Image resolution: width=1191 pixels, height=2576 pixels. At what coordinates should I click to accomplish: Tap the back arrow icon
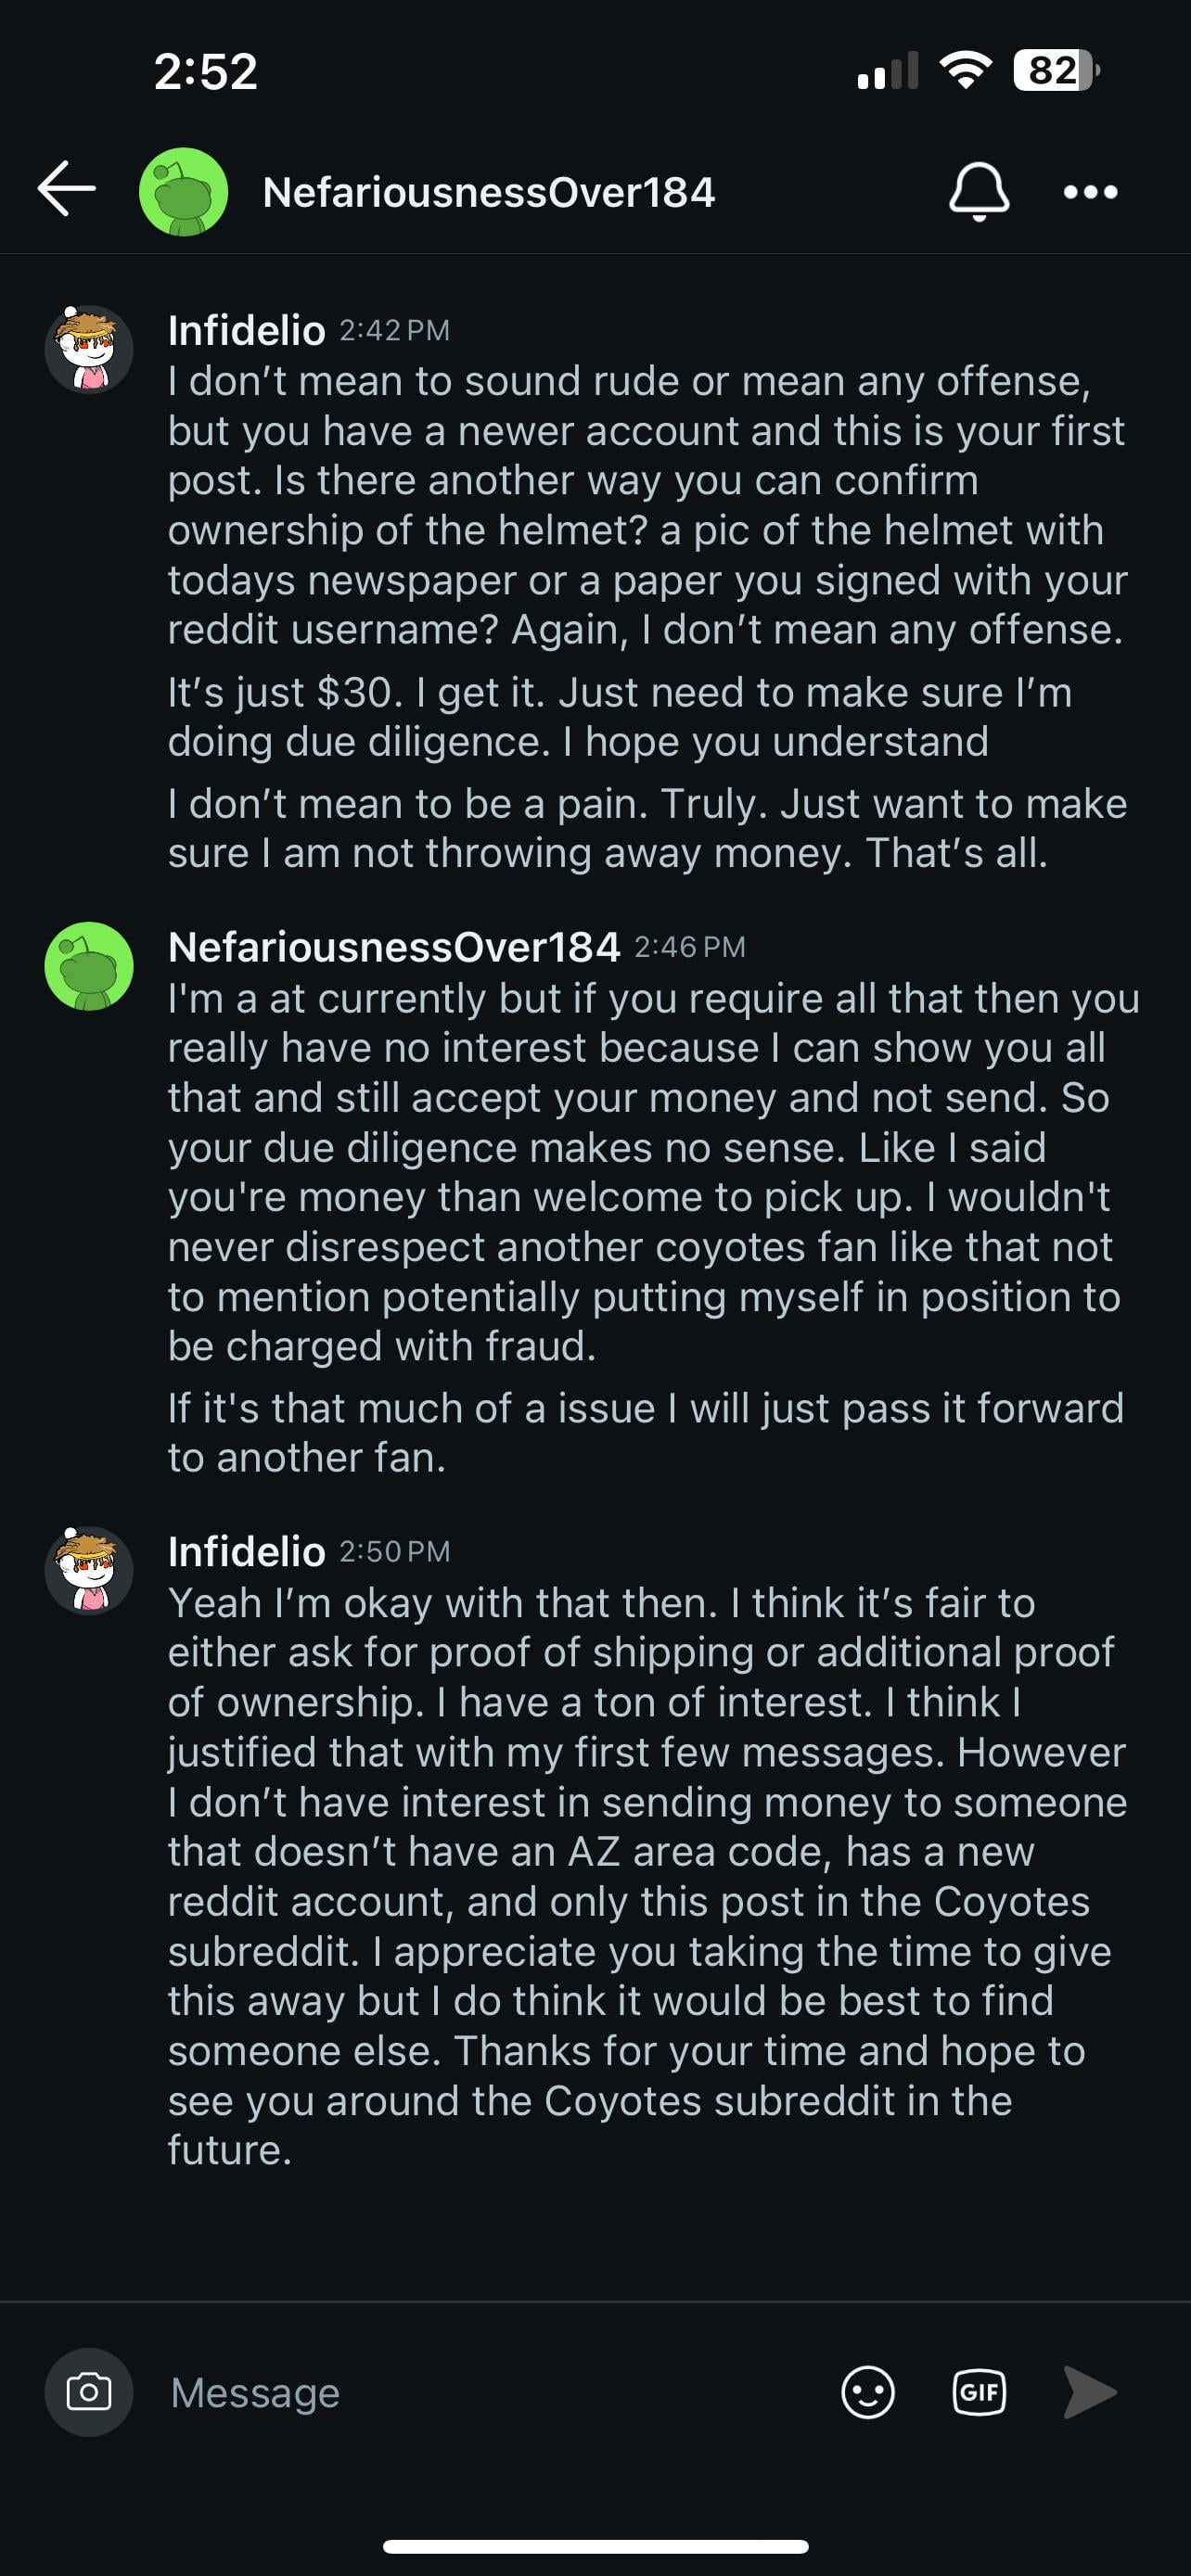tap(66, 190)
